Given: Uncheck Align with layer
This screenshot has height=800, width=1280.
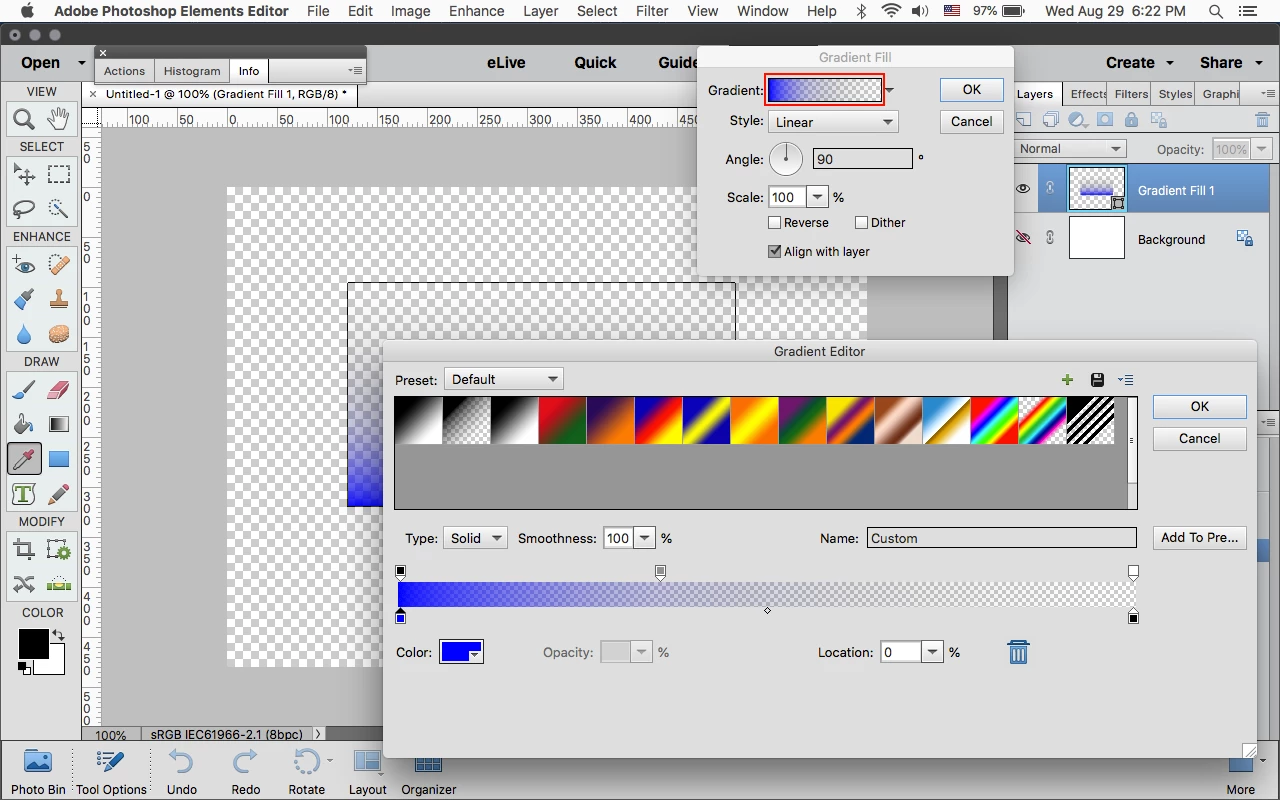Looking at the screenshot, I should (774, 251).
